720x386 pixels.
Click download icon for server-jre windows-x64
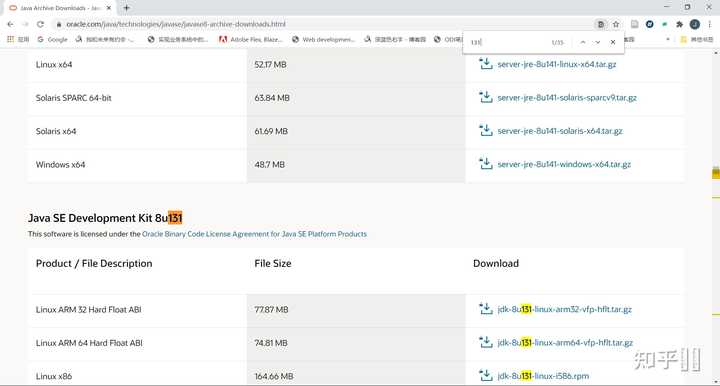(485, 163)
